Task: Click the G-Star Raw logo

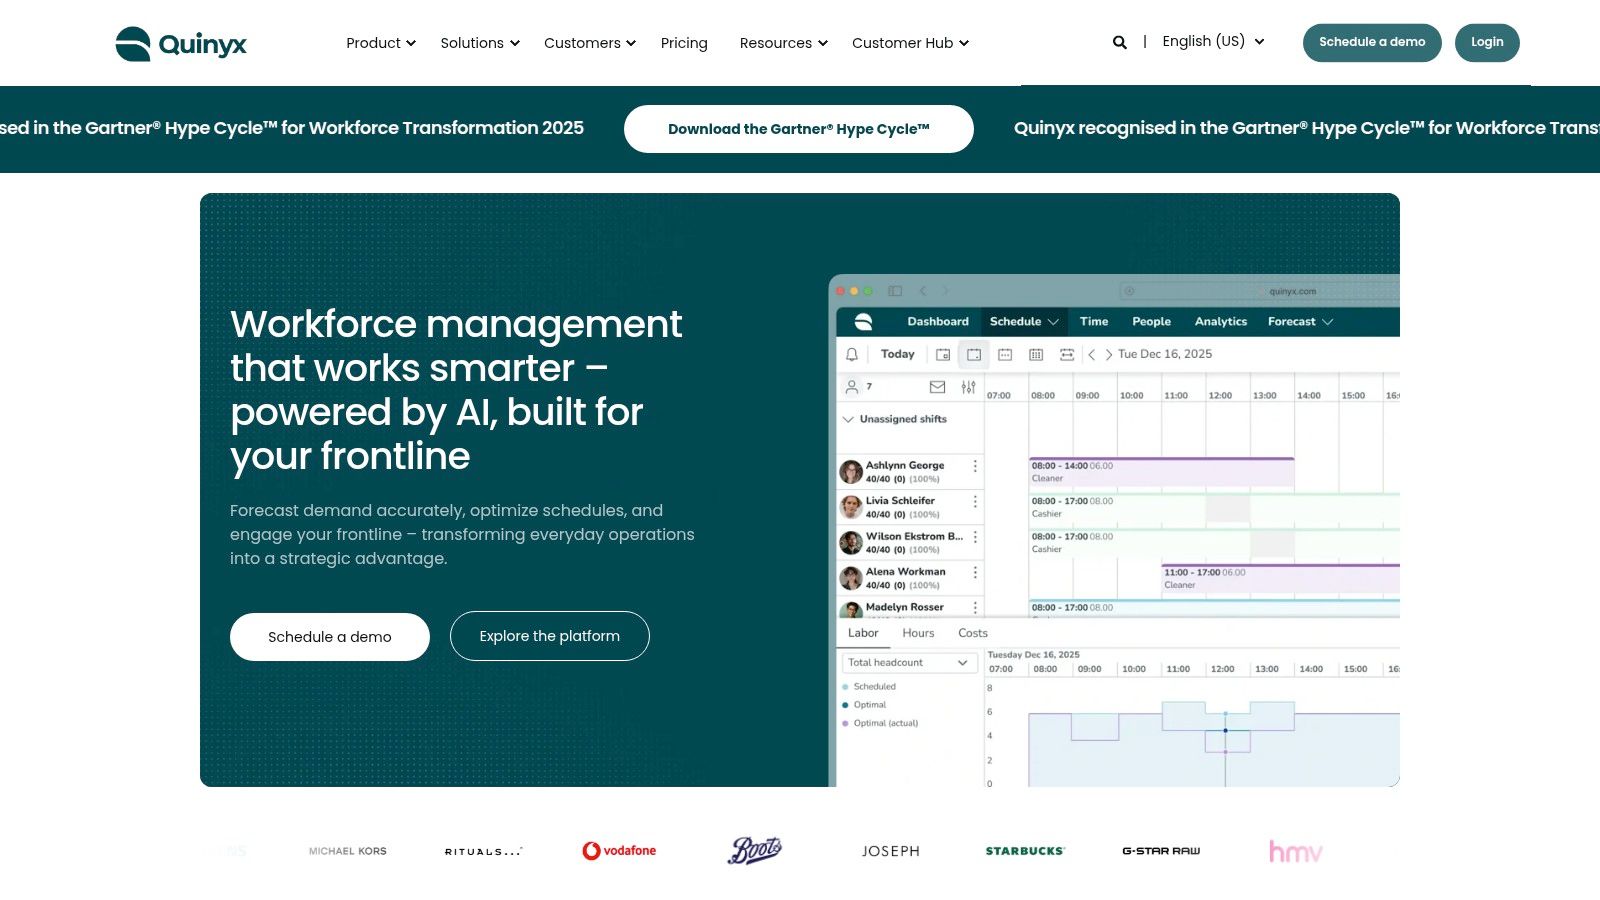Action: click(1161, 851)
